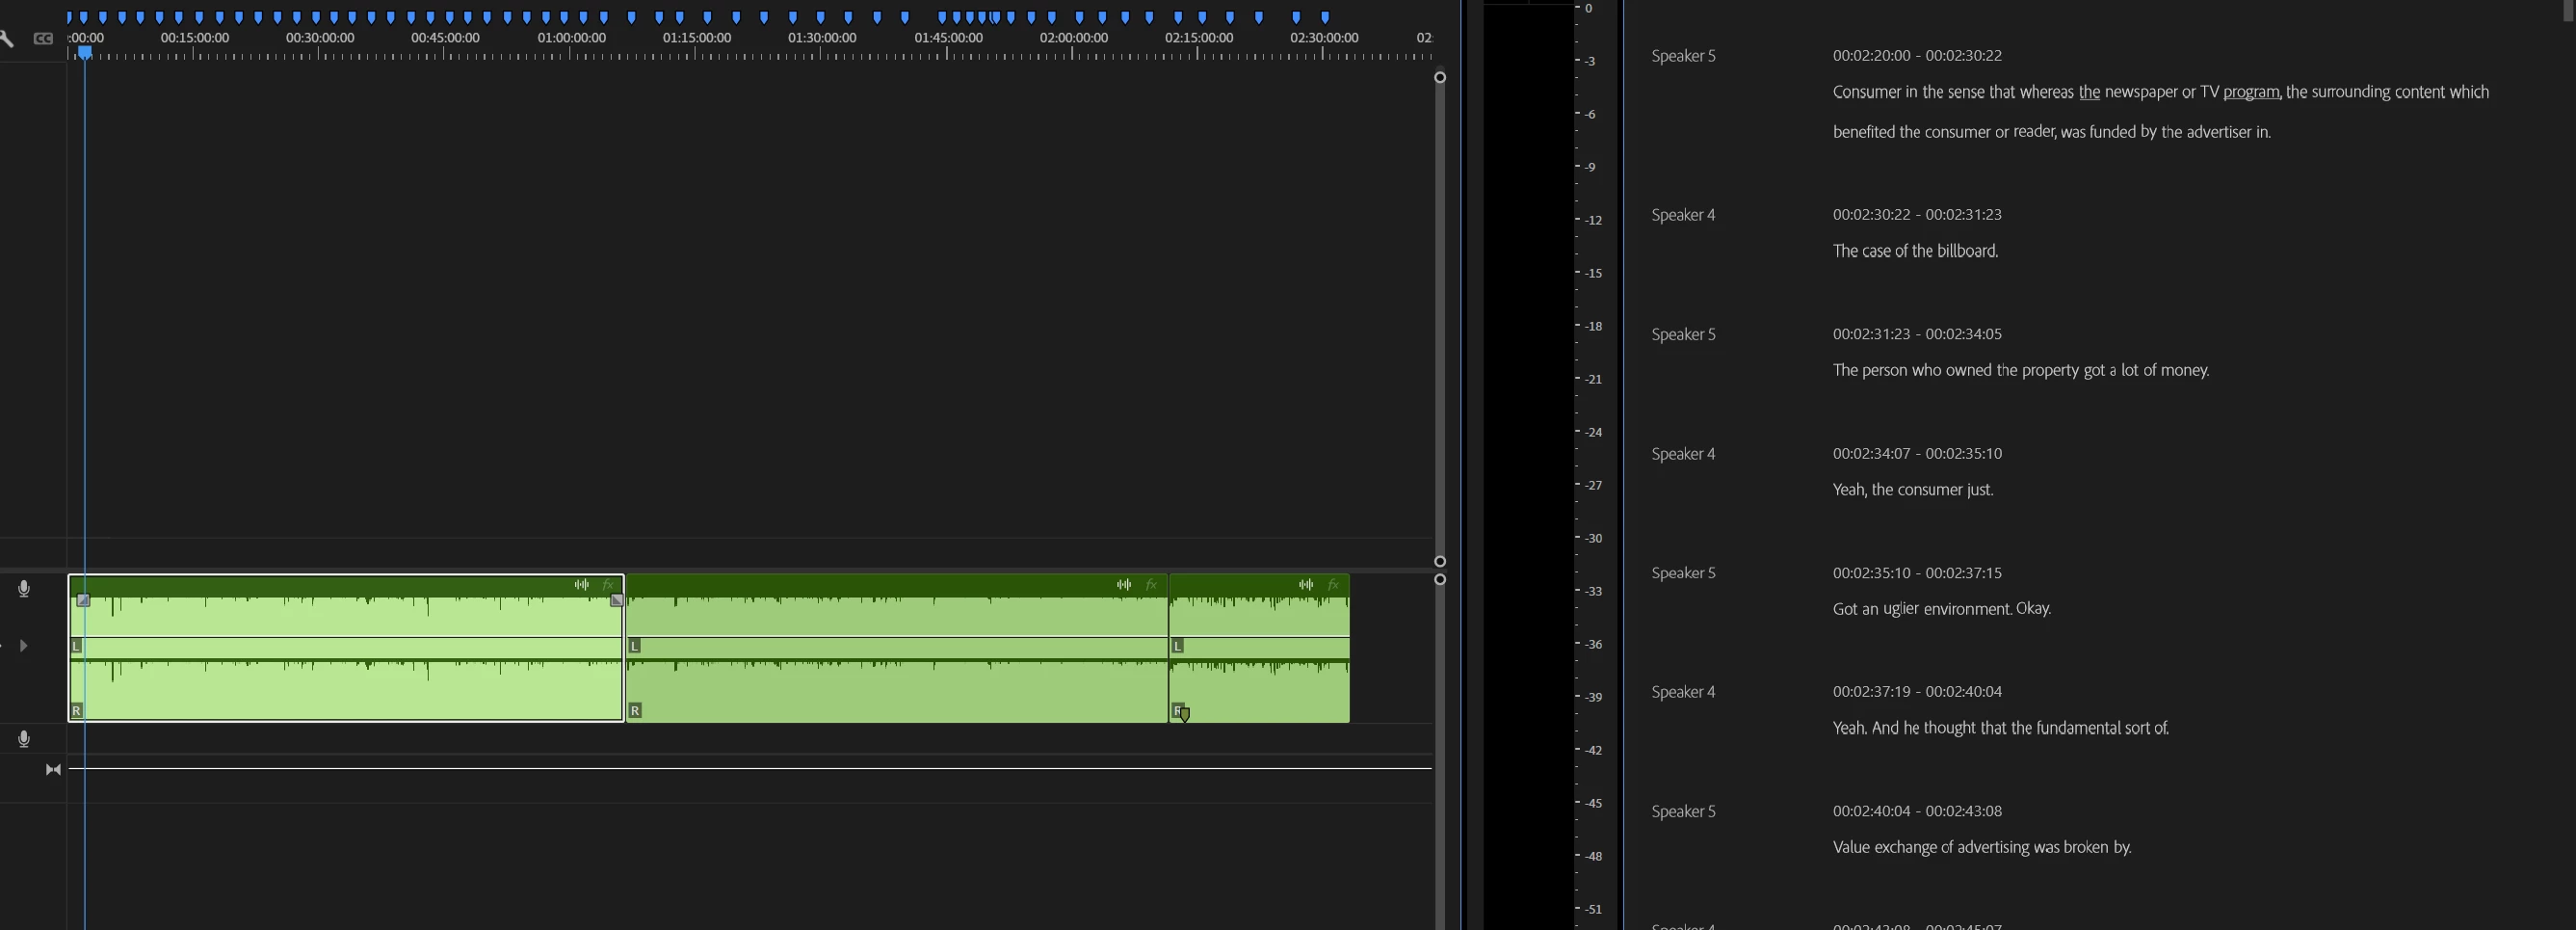Select line 'The person who owned the property'
This screenshot has width=2576, height=930.
click(x=2021, y=370)
